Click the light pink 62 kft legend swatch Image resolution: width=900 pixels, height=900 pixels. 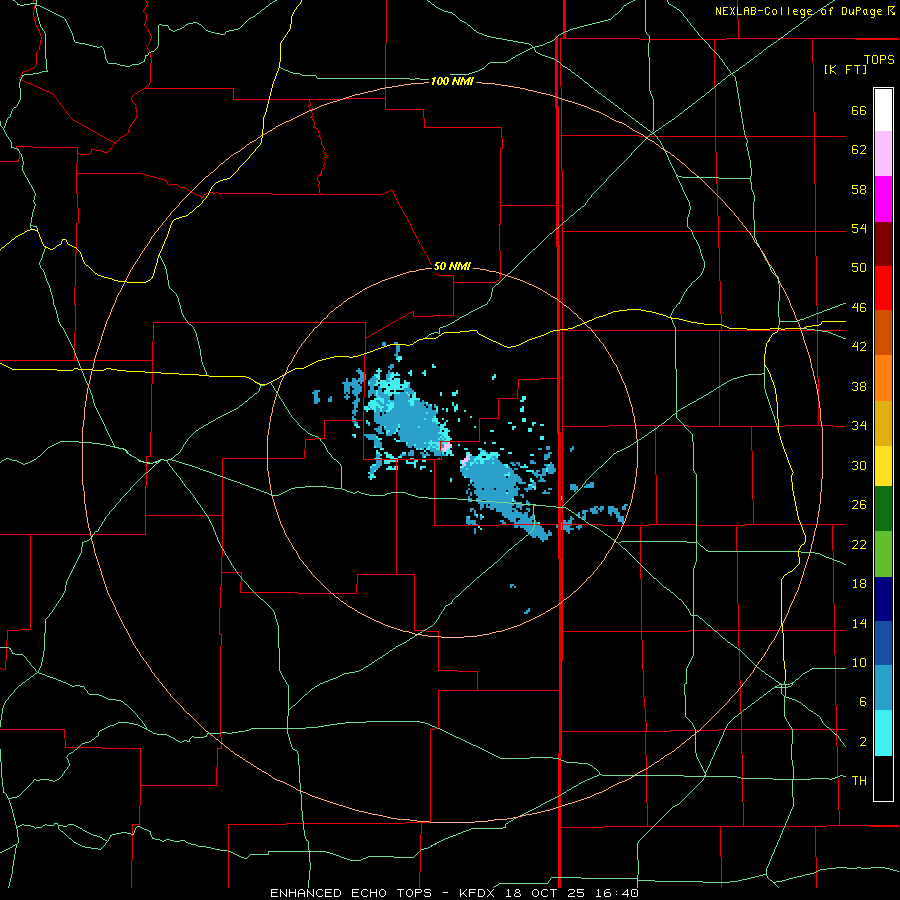click(x=883, y=153)
